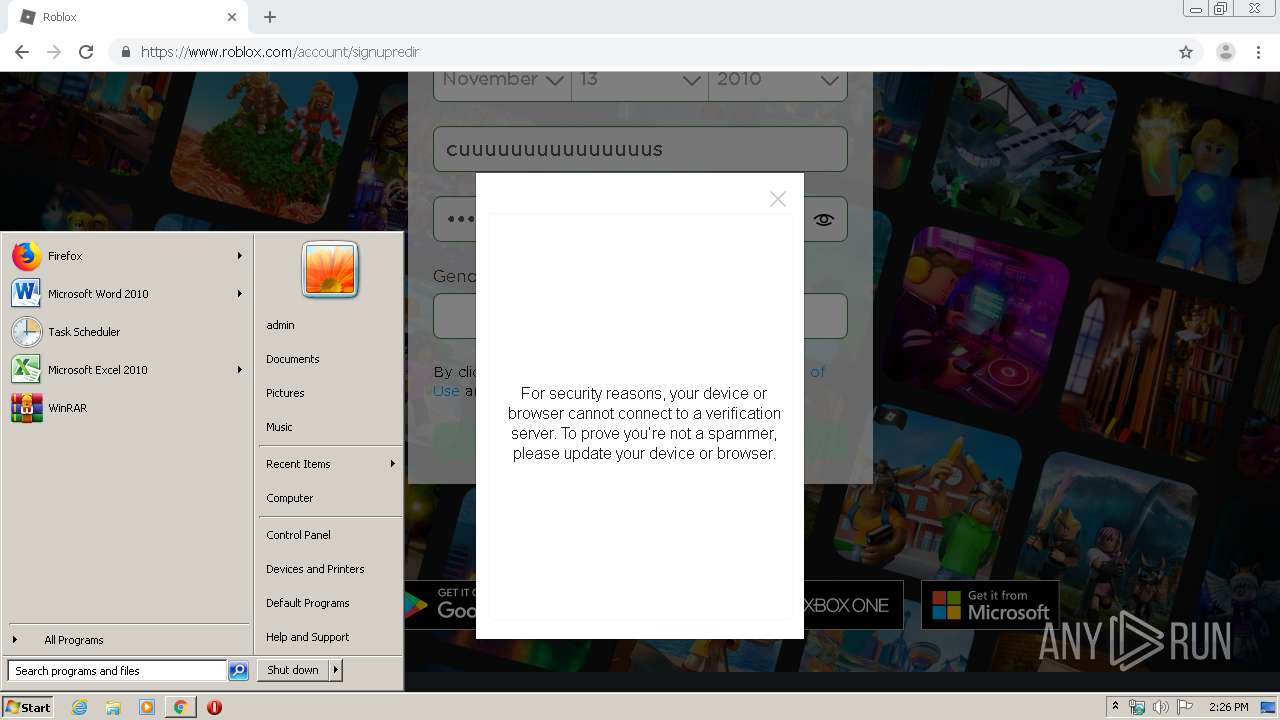Expand Shut down options arrow
The width and height of the screenshot is (1280, 720).
[x=336, y=670]
